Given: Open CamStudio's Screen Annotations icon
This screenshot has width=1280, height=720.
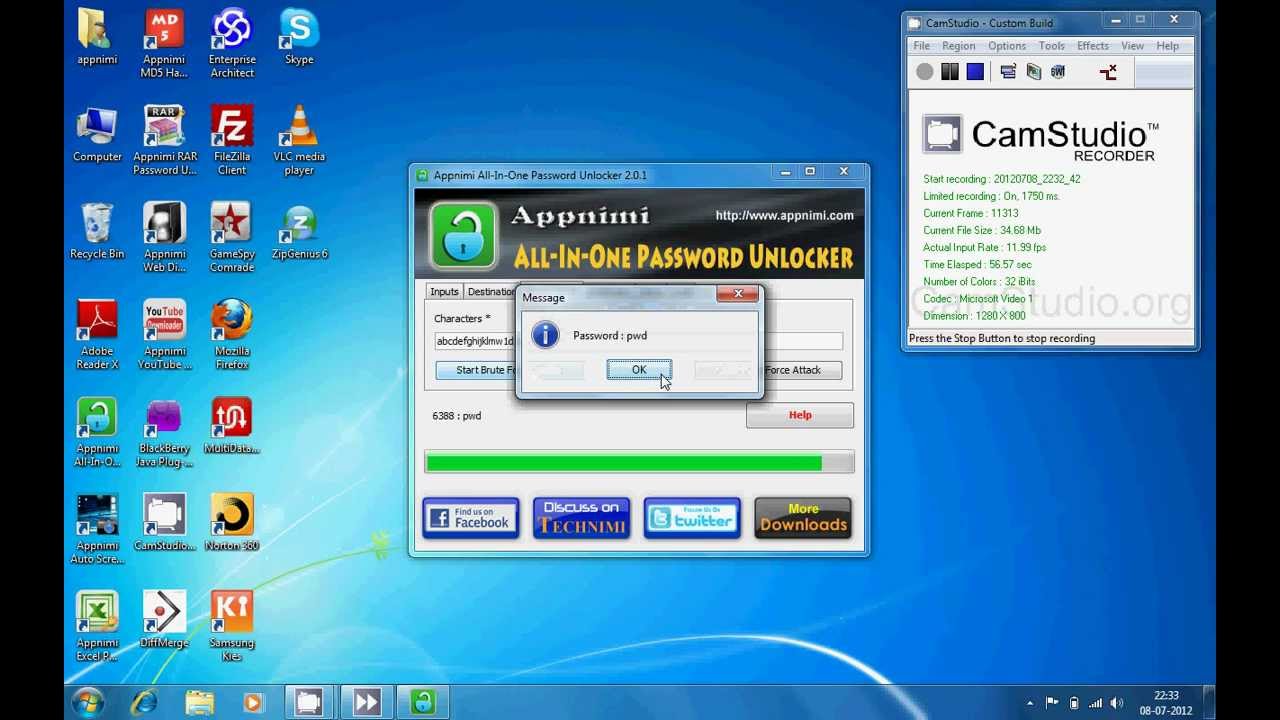Looking at the screenshot, I should coord(1008,71).
